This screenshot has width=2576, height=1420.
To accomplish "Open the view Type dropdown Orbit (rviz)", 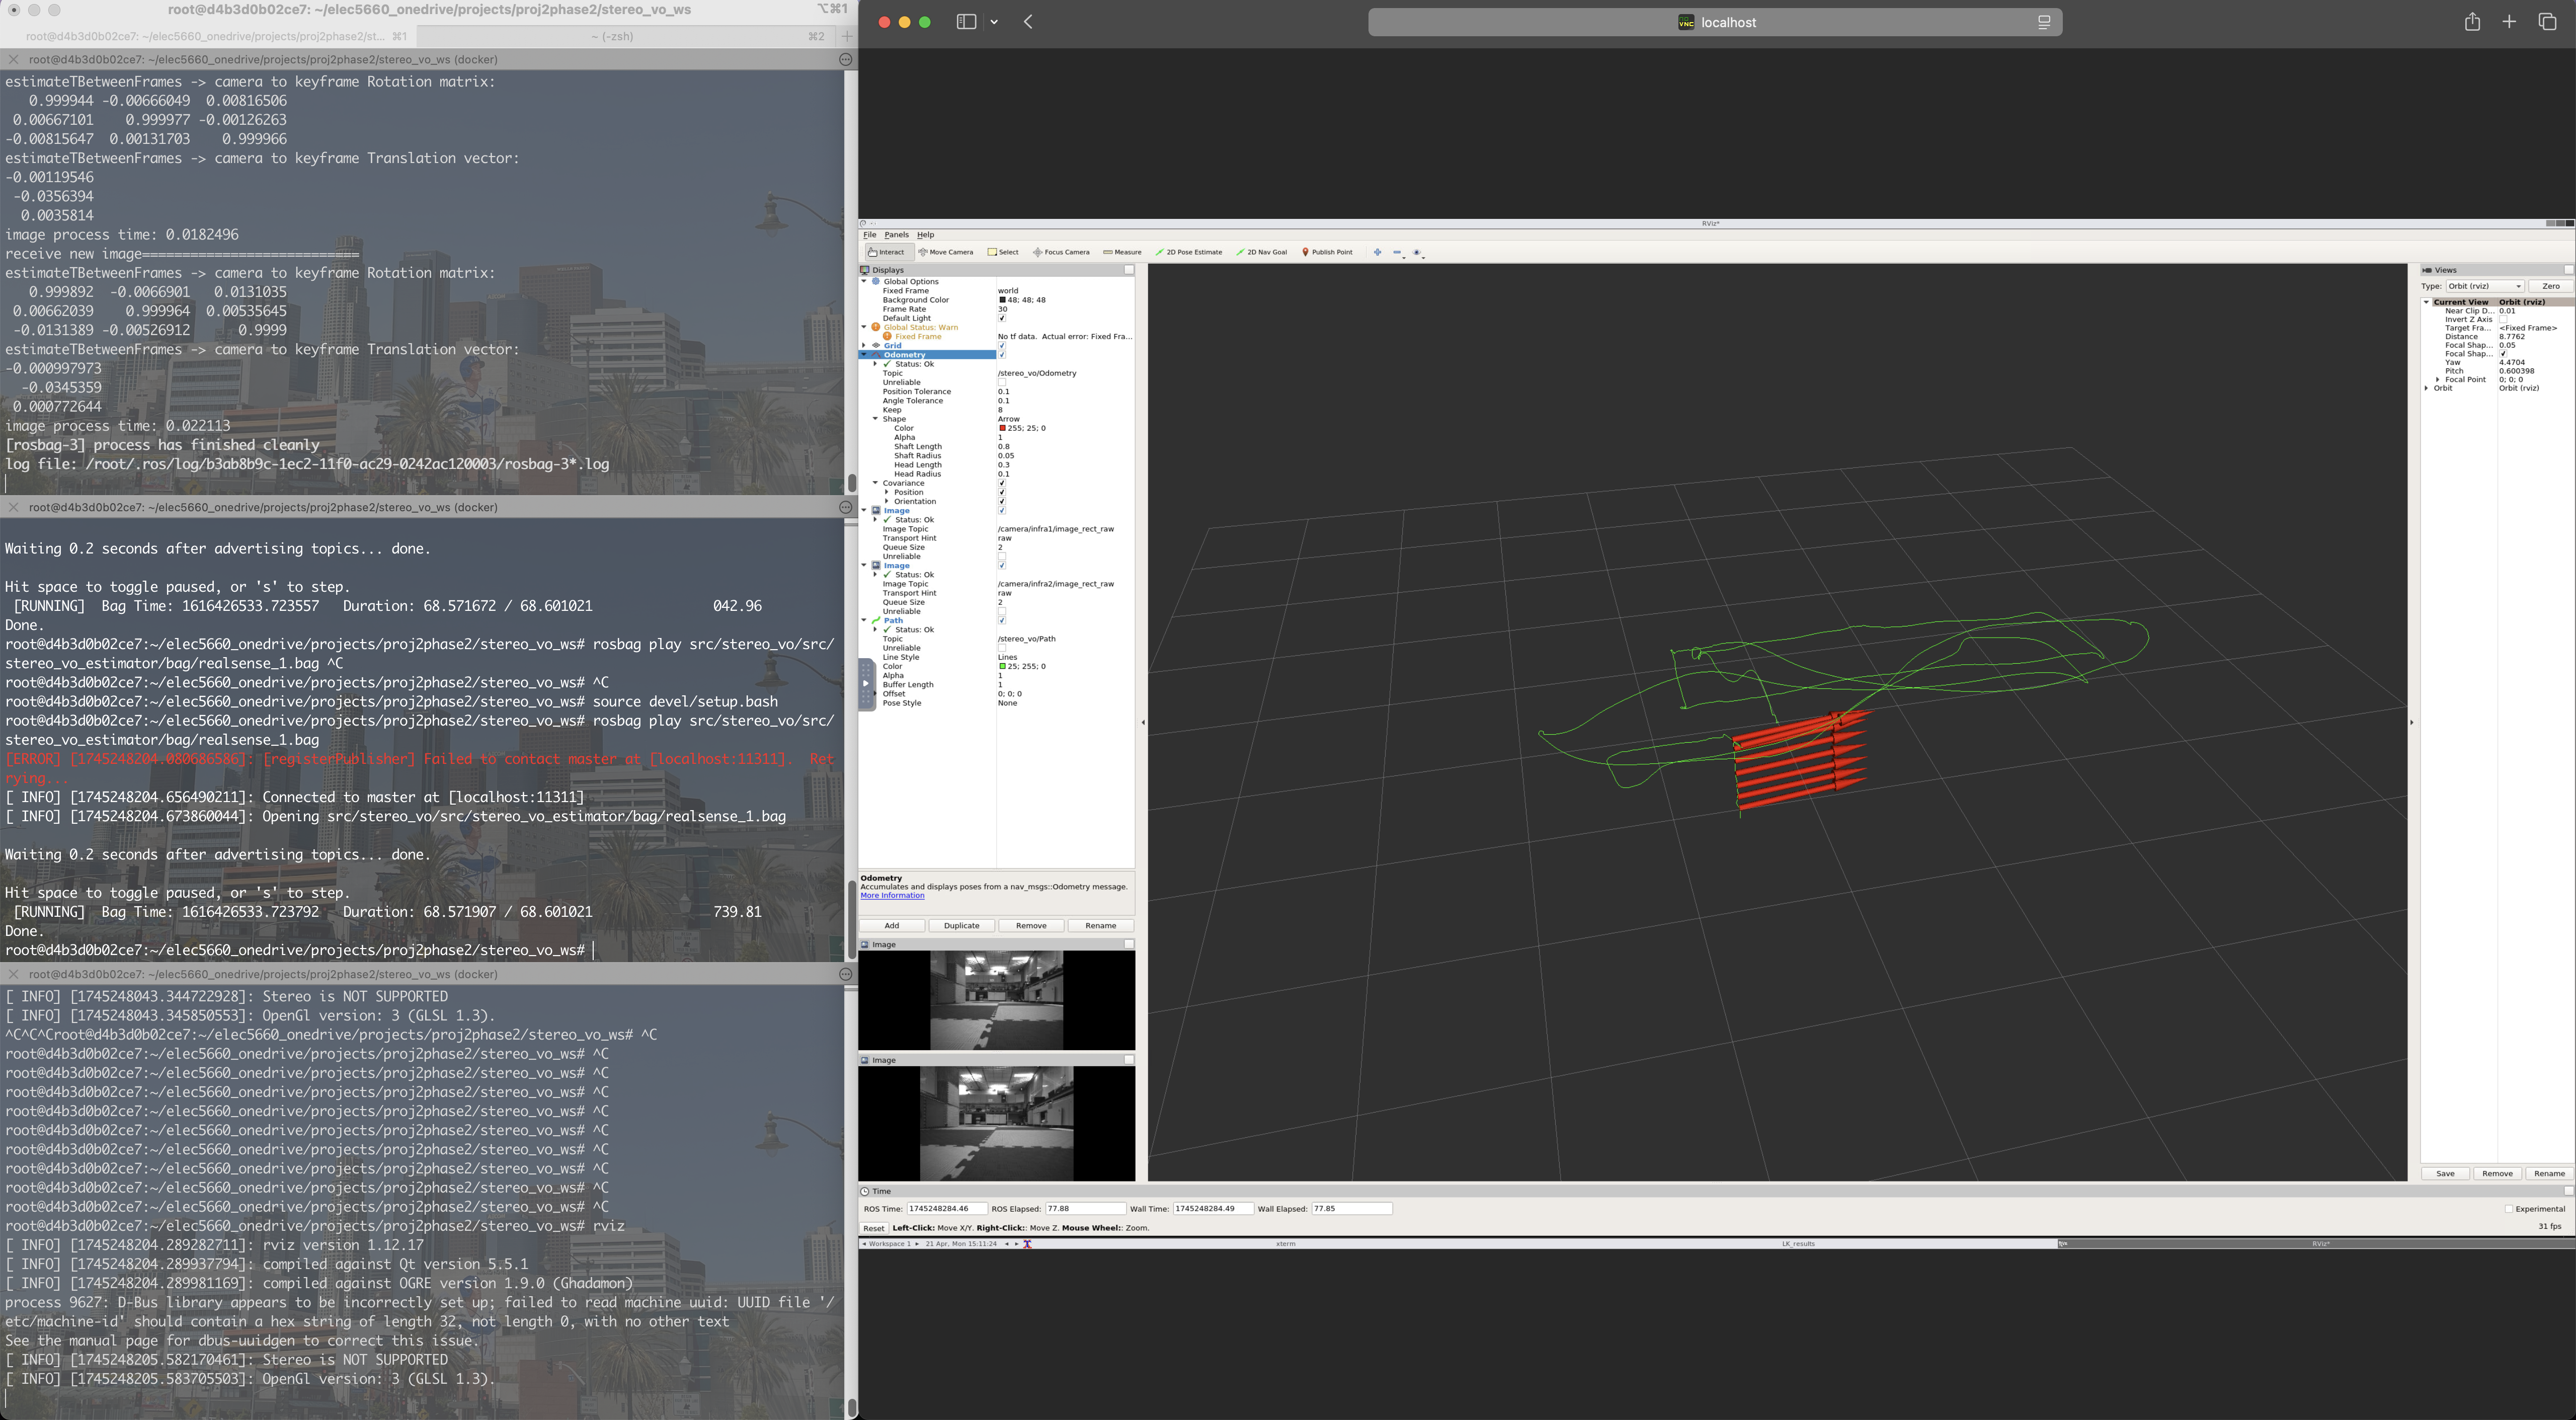I will [2485, 286].
